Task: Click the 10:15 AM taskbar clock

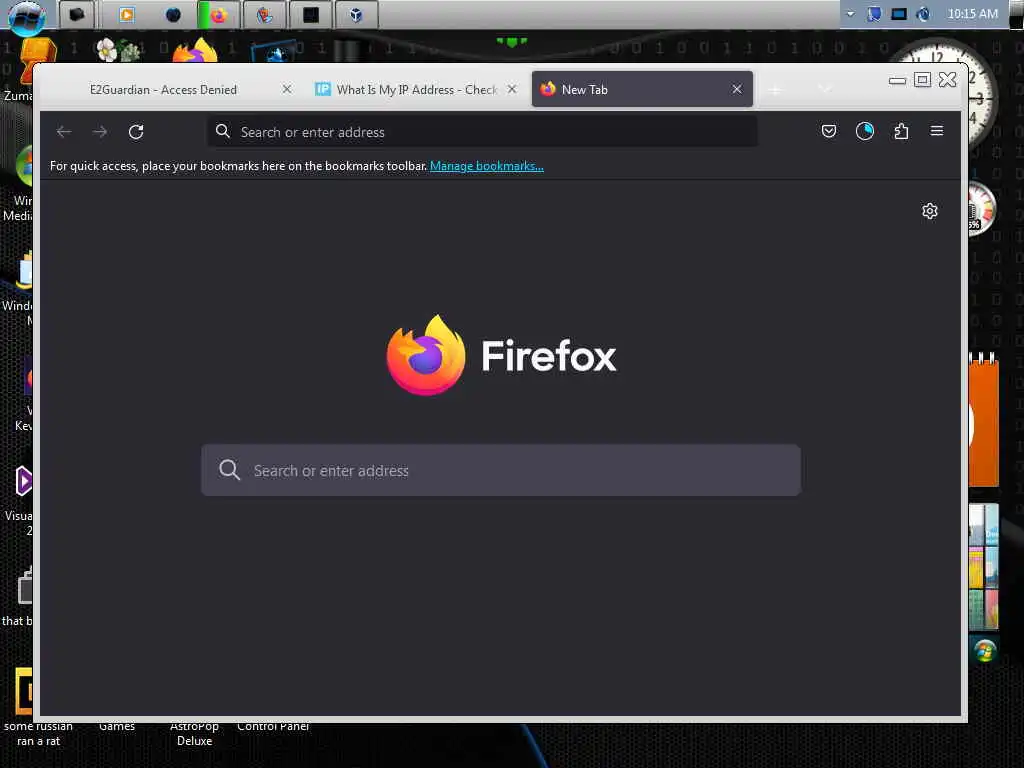Action: click(972, 14)
